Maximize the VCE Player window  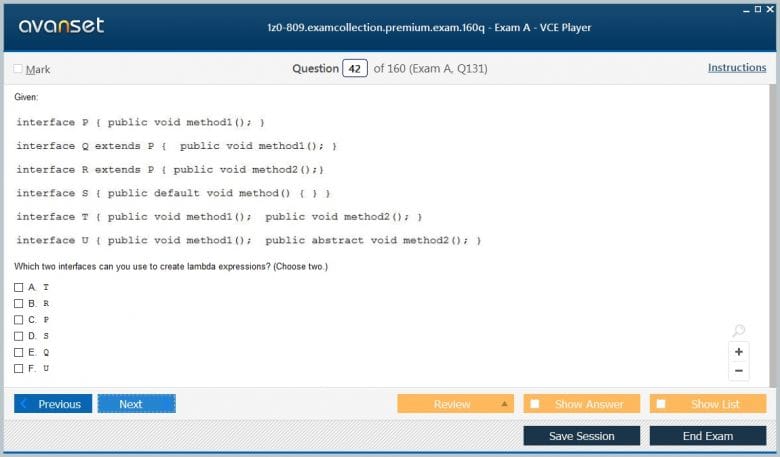tap(758, 9)
